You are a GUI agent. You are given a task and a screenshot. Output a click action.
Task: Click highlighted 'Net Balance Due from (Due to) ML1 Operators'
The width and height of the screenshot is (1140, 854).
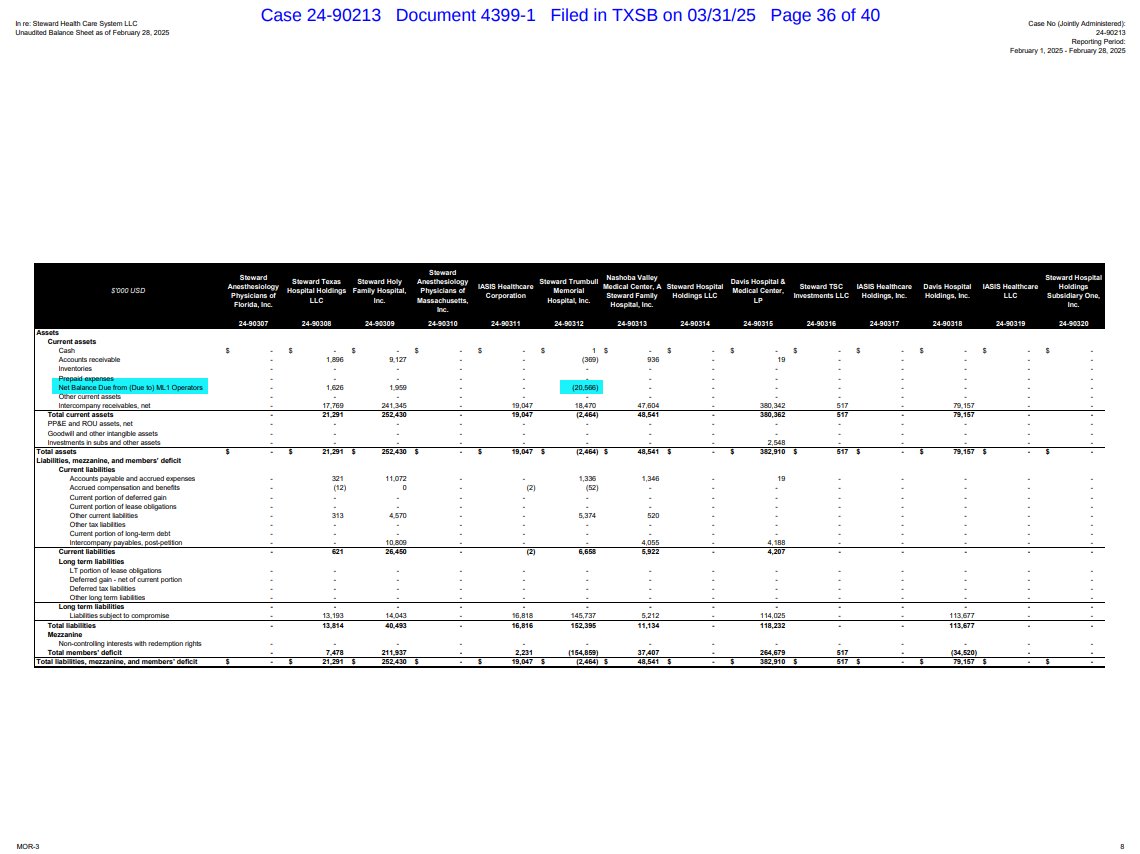point(130,387)
